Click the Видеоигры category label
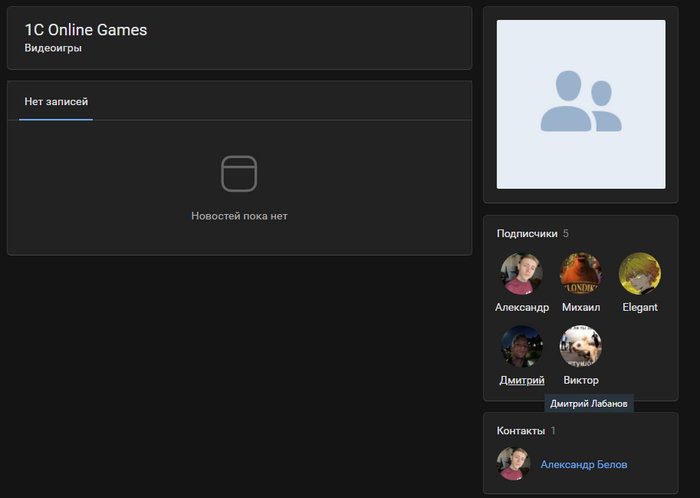 [53, 48]
